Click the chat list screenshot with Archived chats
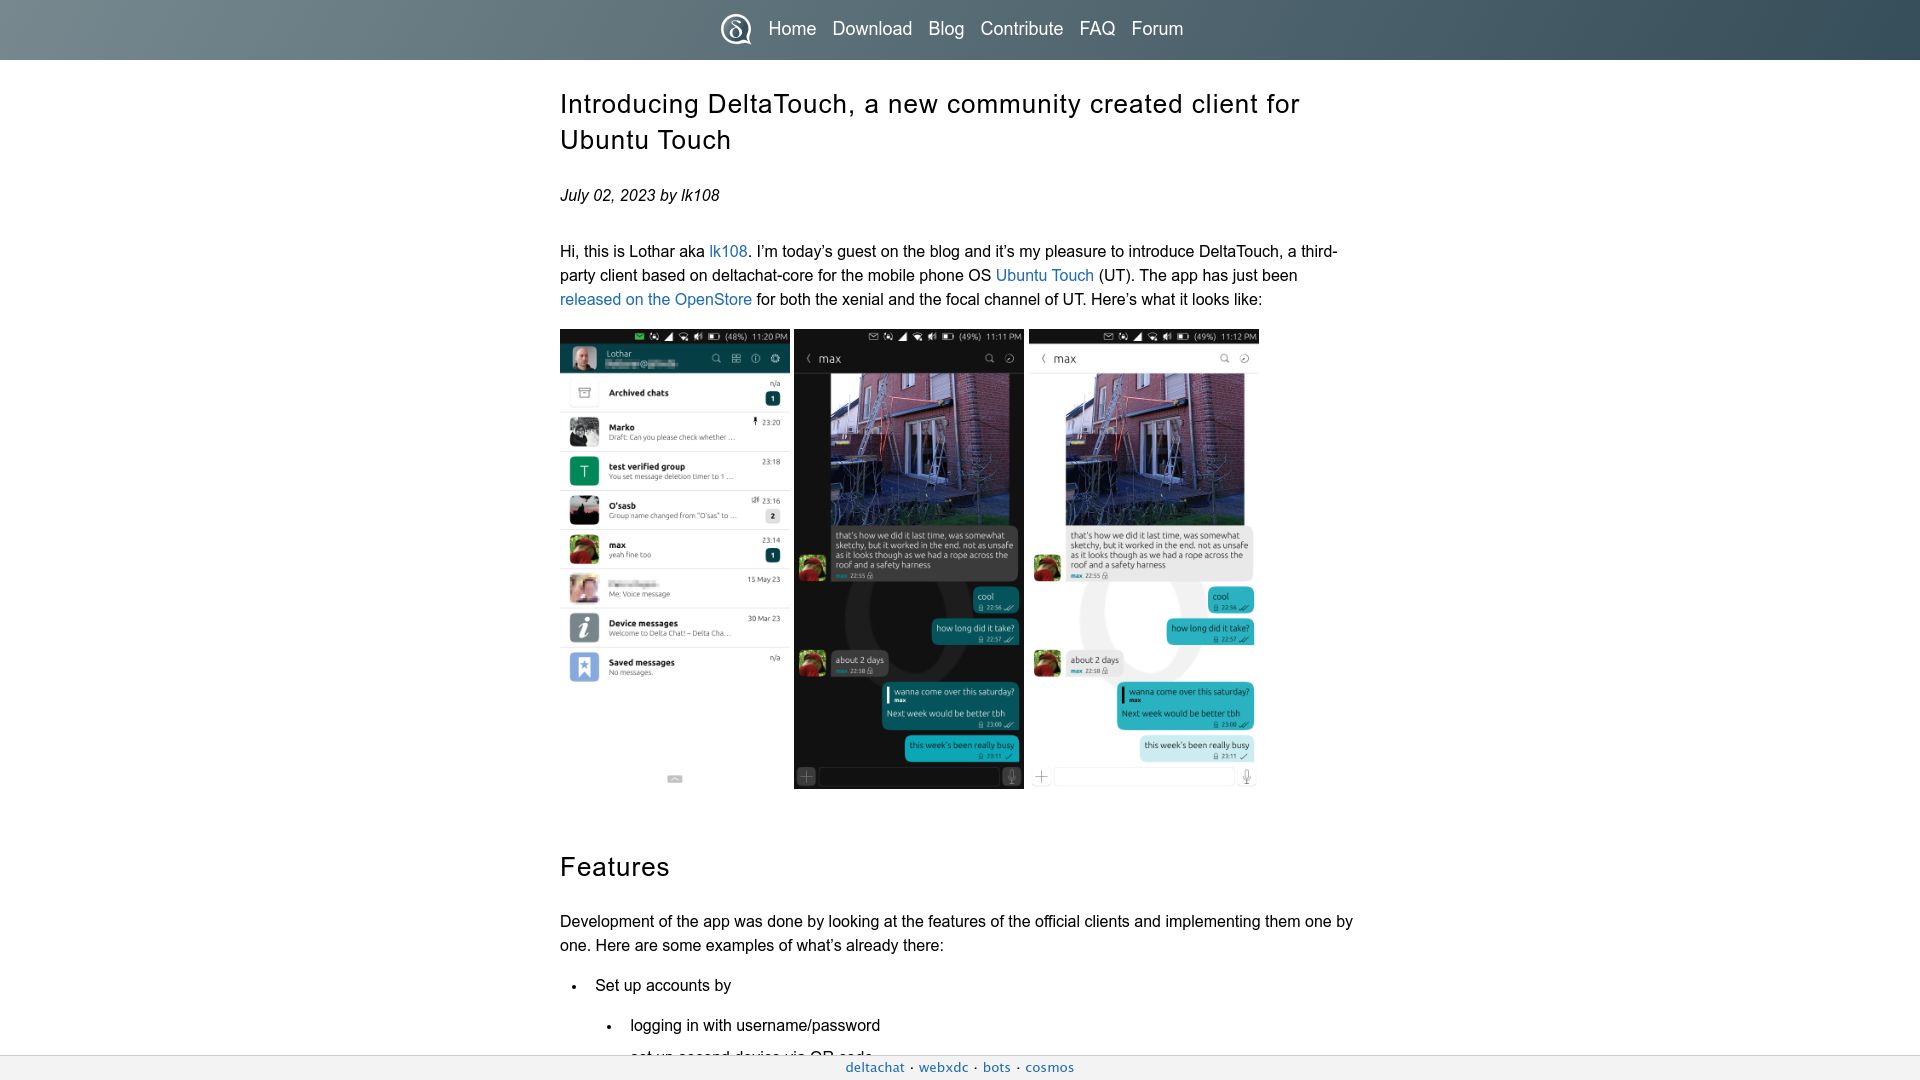 pyautogui.click(x=675, y=559)
